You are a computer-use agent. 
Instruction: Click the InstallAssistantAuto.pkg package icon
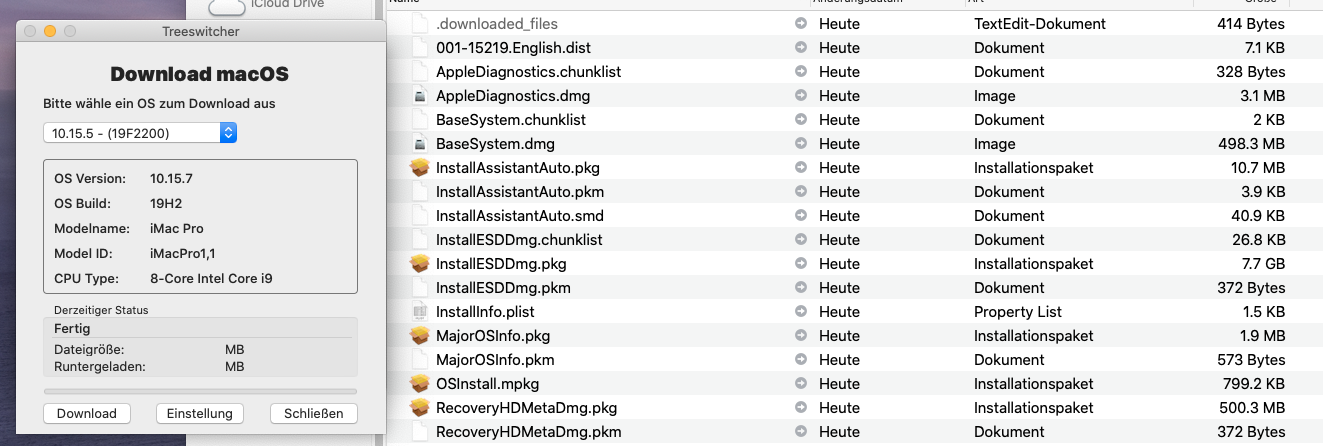420,168
